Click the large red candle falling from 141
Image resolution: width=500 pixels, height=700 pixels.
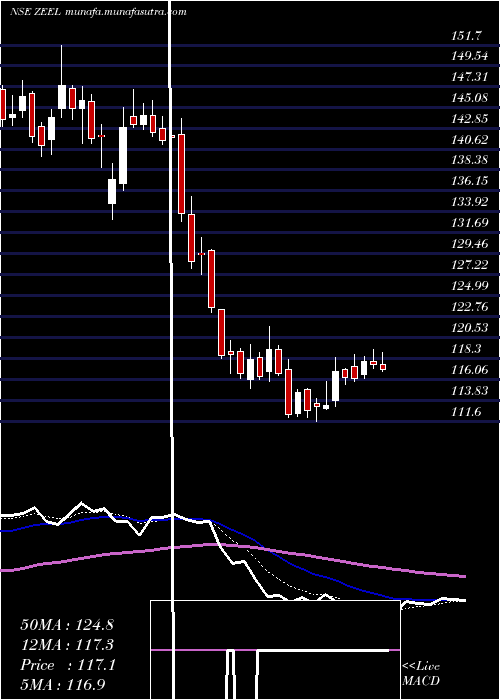pos(181,174)
